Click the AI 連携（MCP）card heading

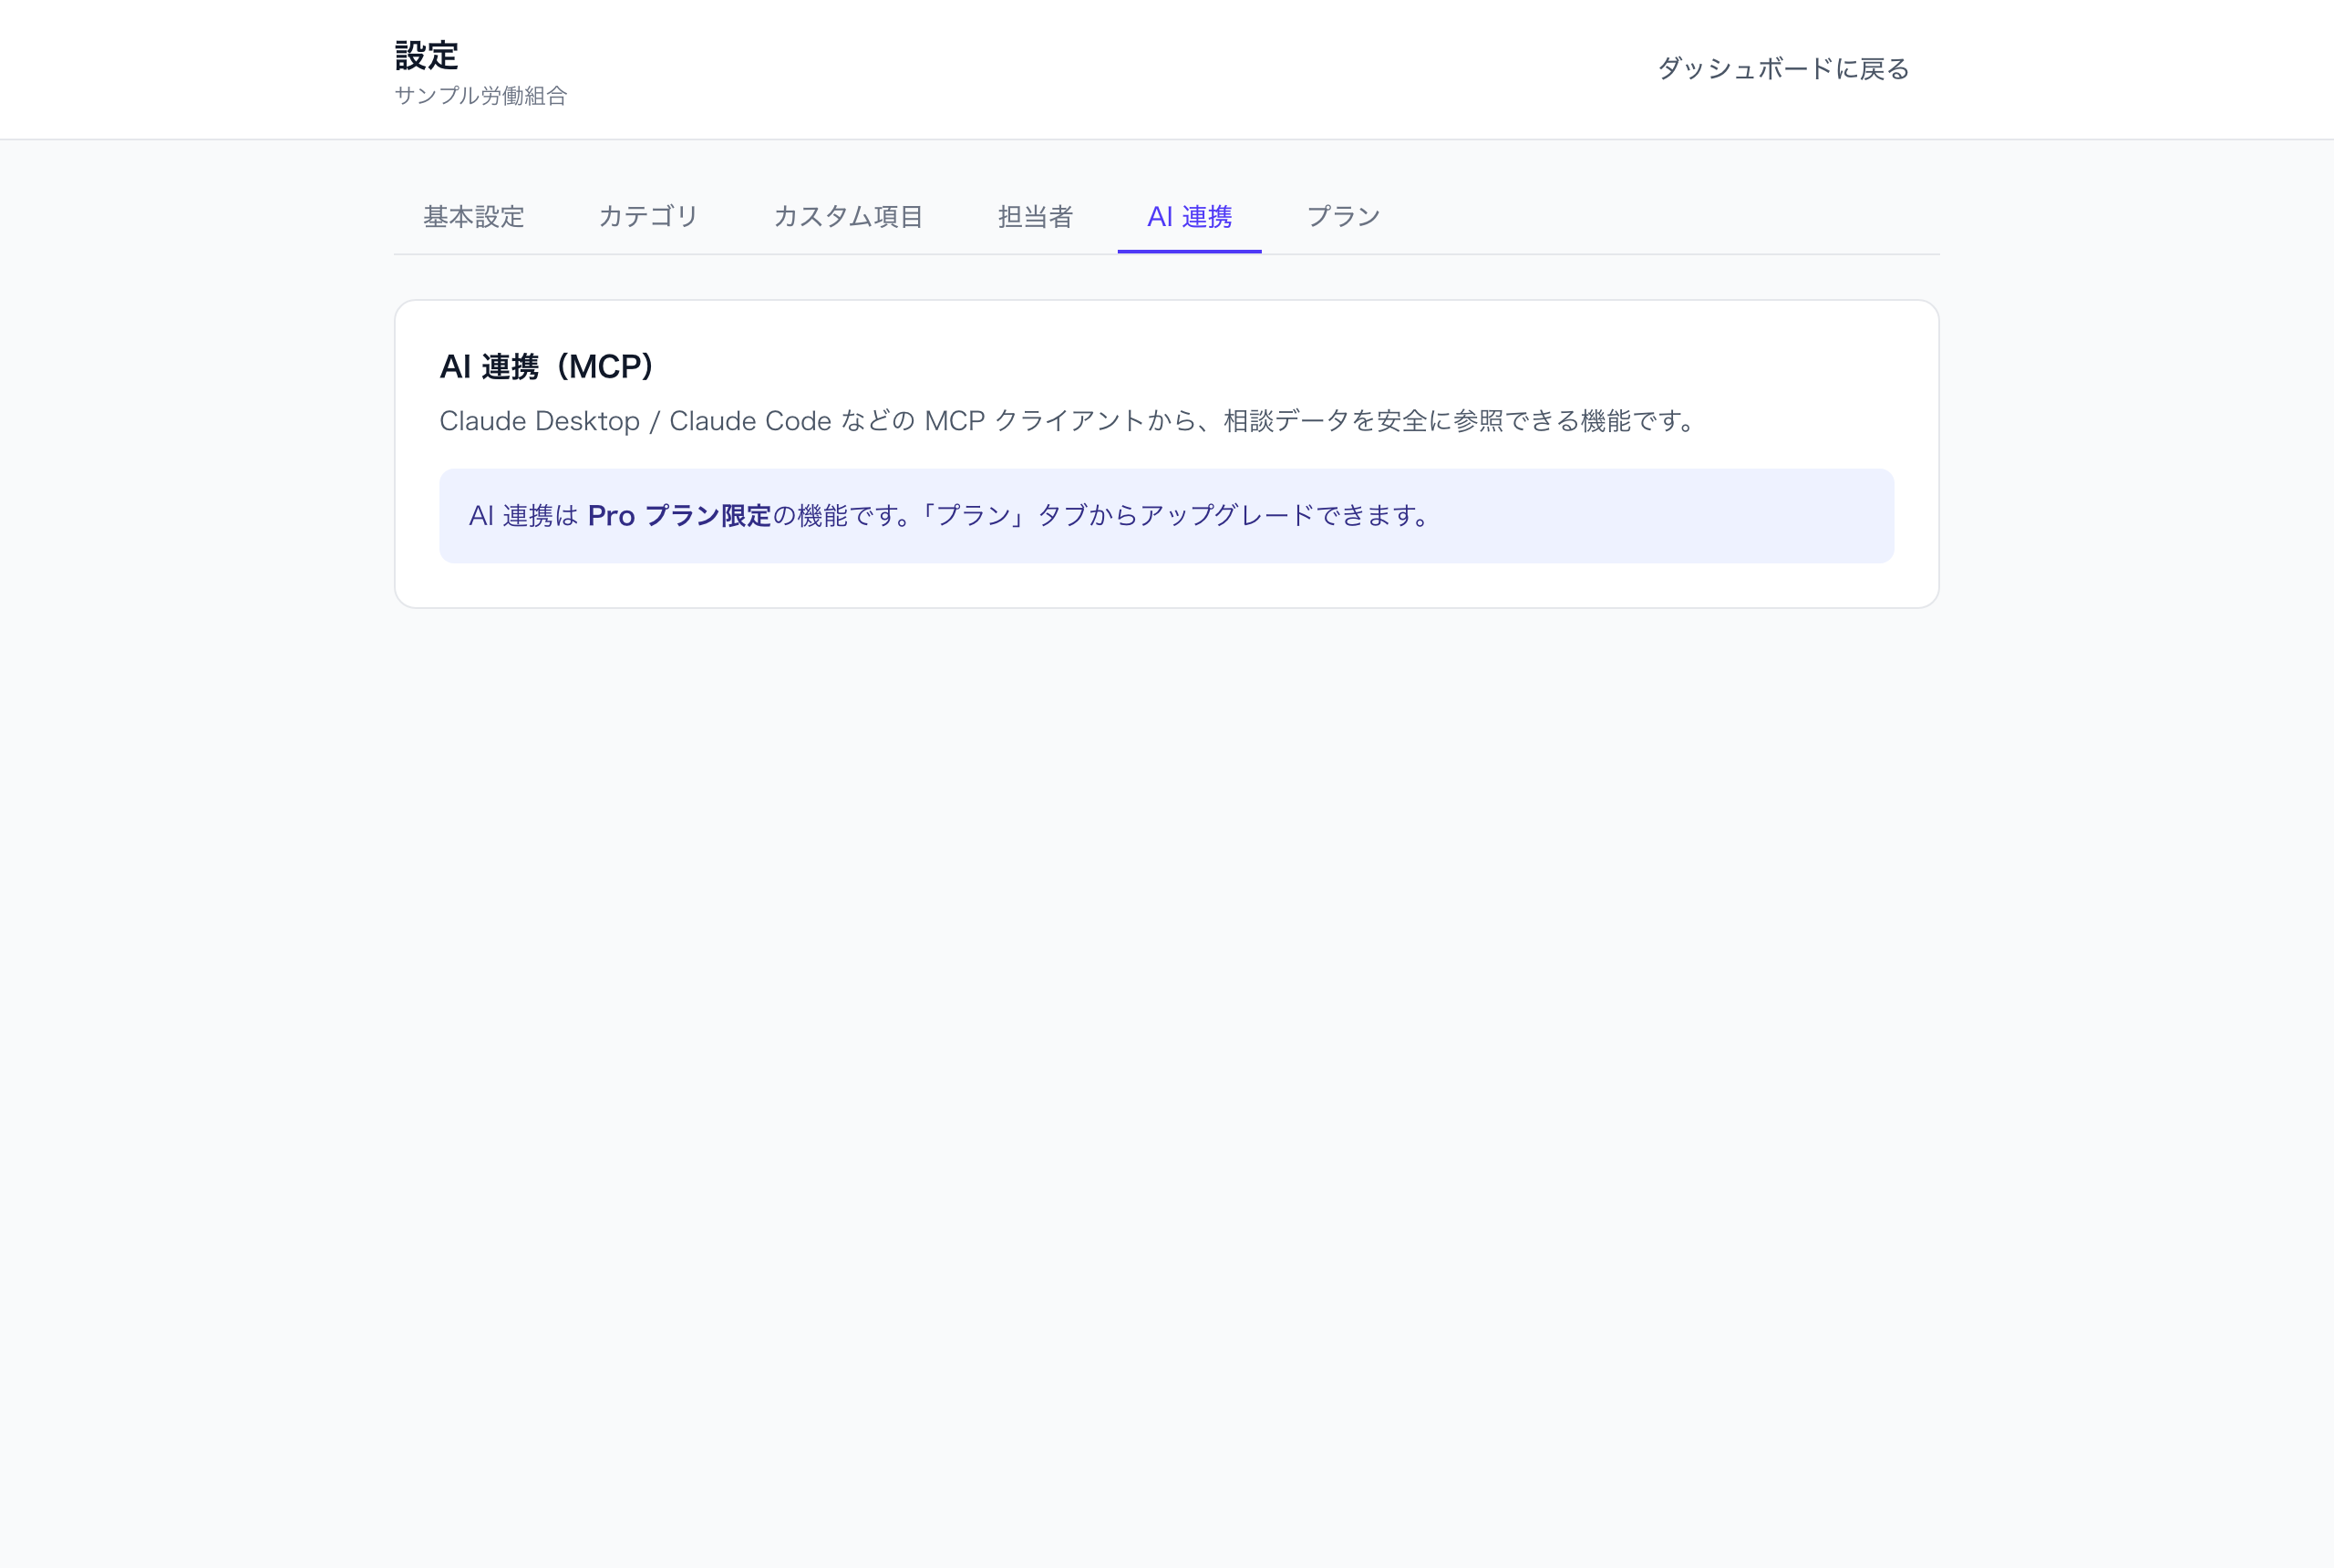click(547, 367)
